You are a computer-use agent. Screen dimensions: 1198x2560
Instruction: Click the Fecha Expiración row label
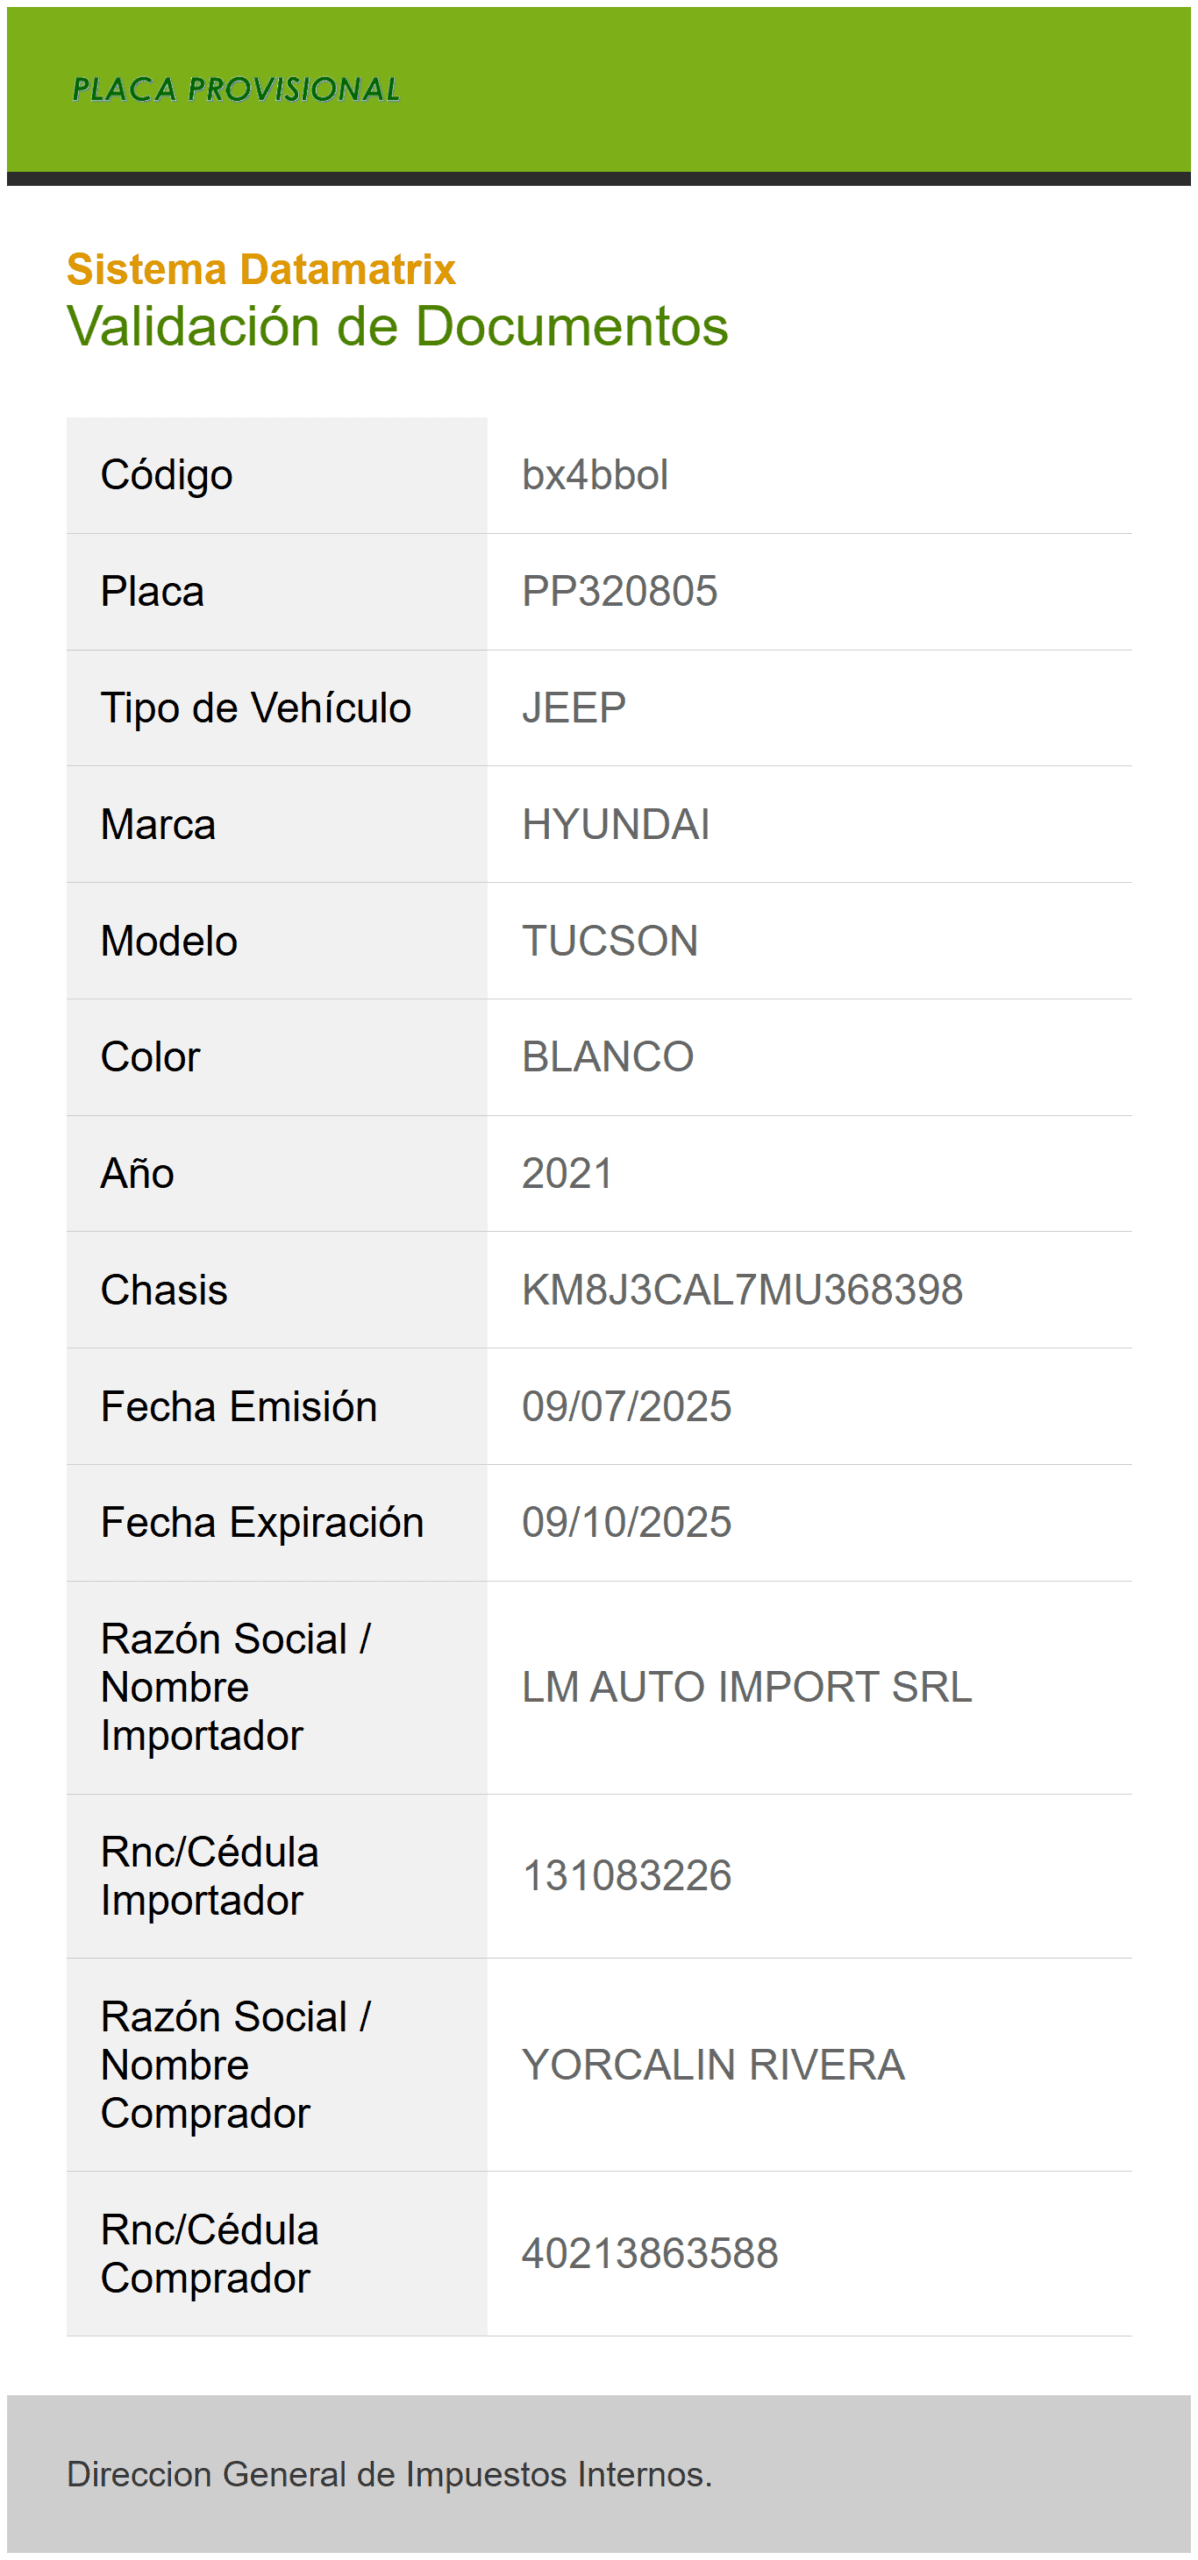coord(262,1522)
